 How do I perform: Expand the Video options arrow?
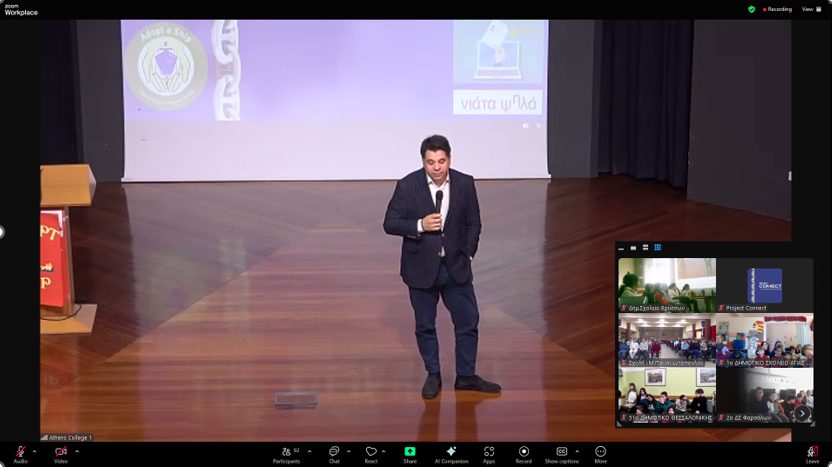point(77,451)
